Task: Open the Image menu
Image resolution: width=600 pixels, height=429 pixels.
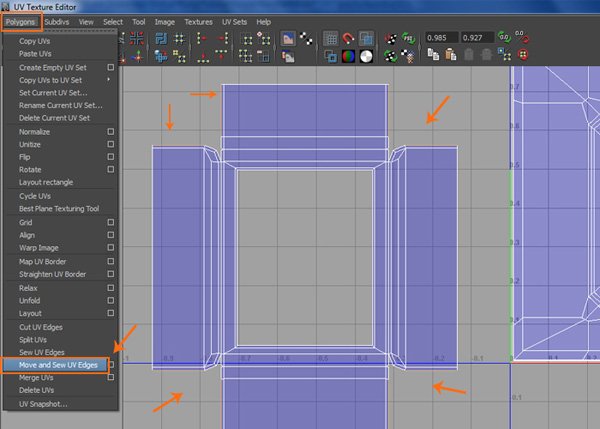Action: (x=165, y=22)
